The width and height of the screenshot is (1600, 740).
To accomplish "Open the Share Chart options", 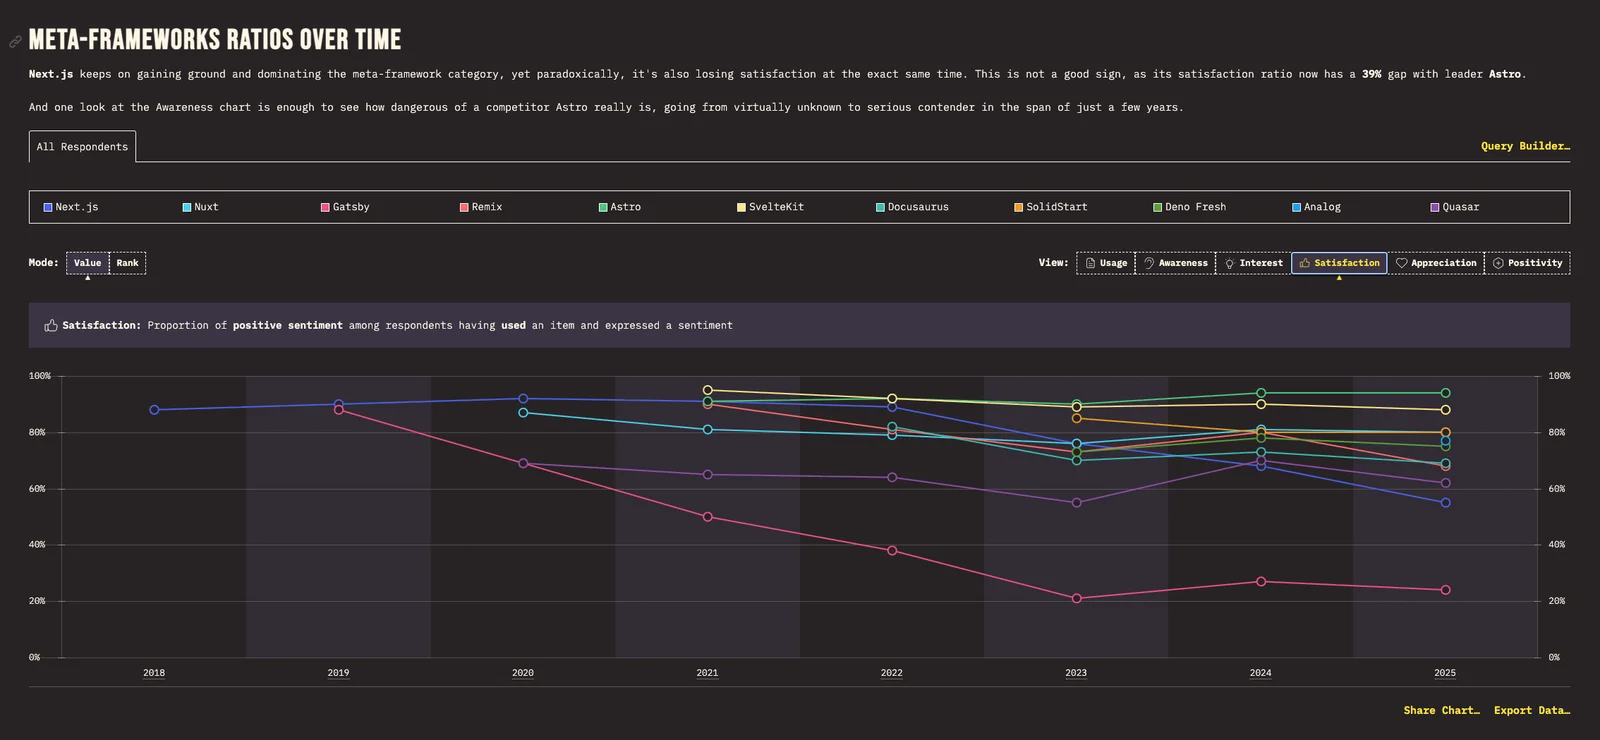I will click(1441, 710).
